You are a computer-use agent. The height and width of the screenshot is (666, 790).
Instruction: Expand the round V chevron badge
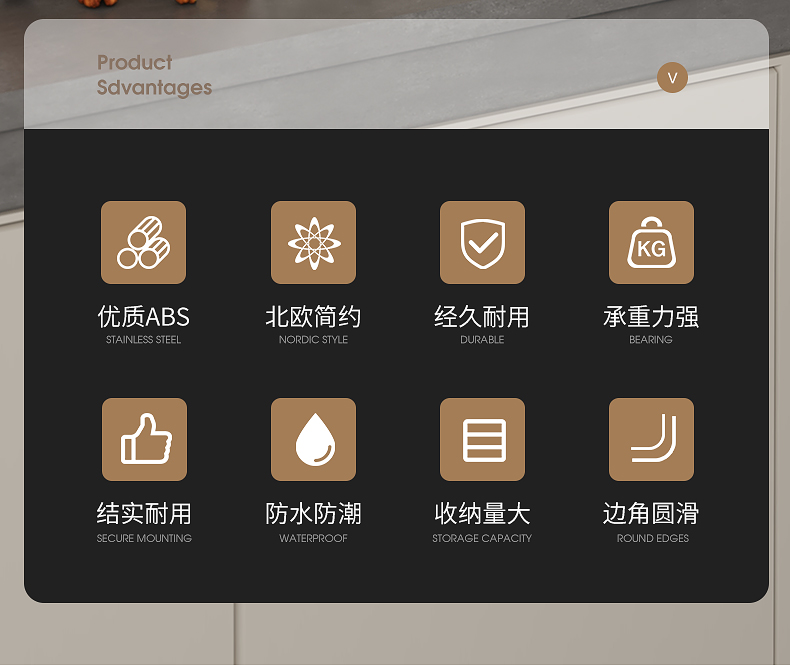click(672, 78)
